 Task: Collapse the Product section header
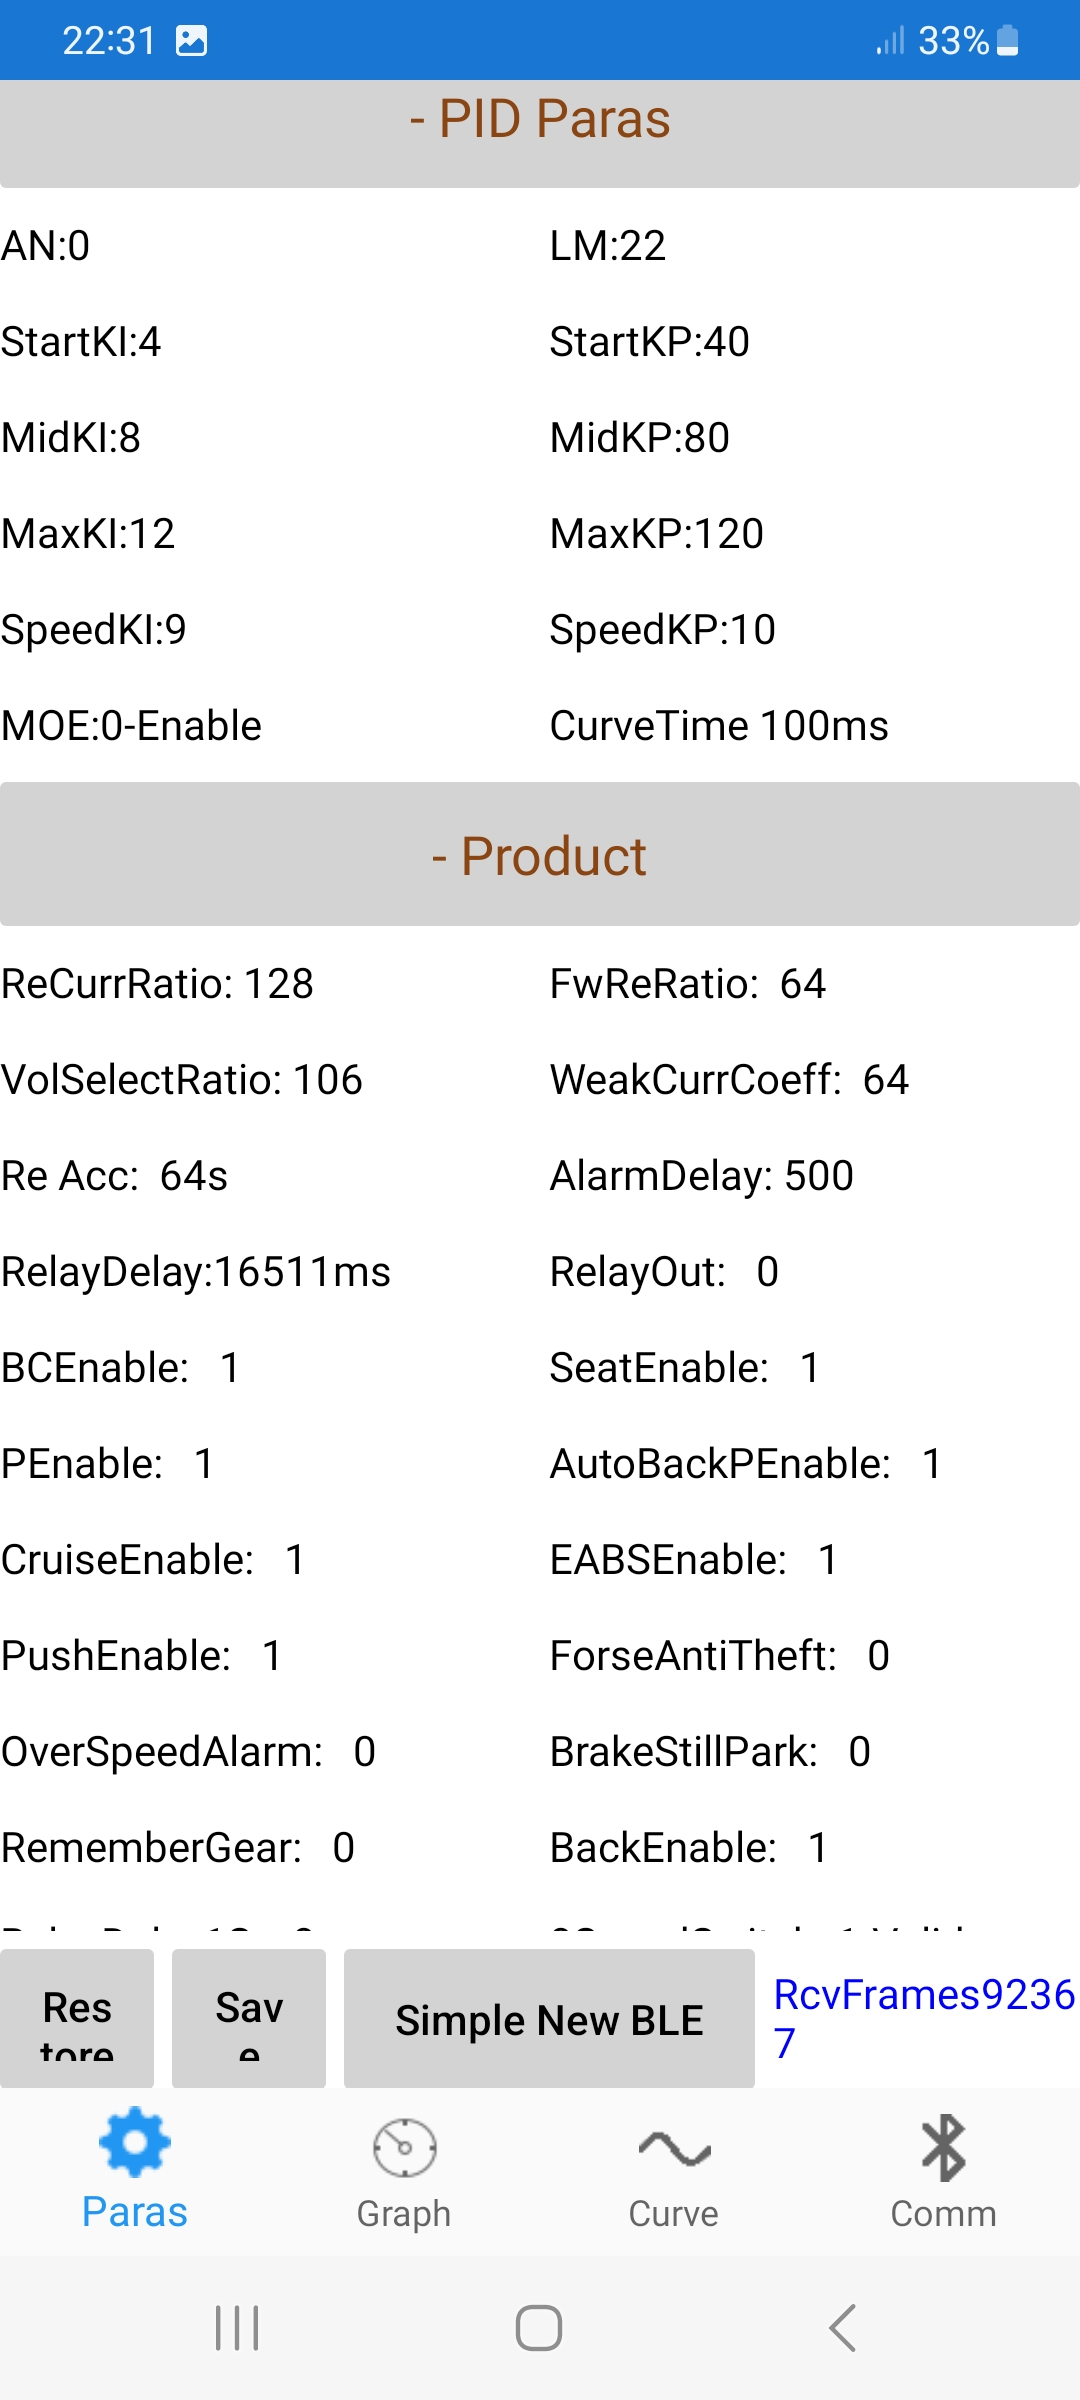540,856
